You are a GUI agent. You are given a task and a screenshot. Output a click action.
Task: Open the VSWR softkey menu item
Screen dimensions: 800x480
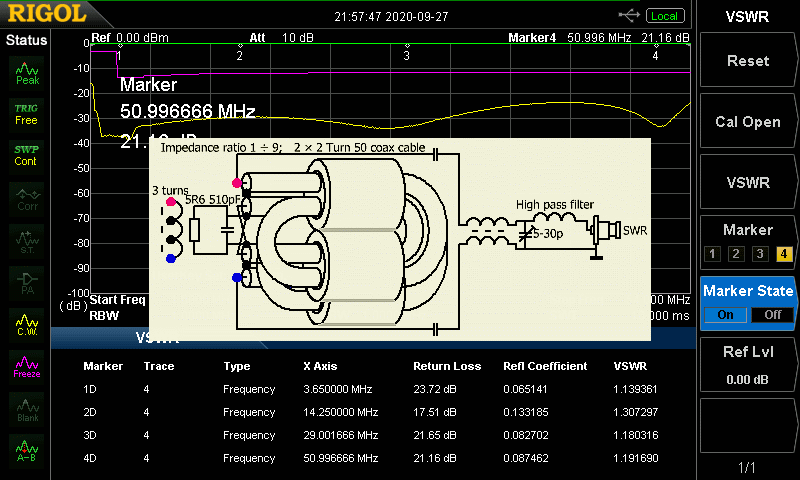(x=748, y=183)
